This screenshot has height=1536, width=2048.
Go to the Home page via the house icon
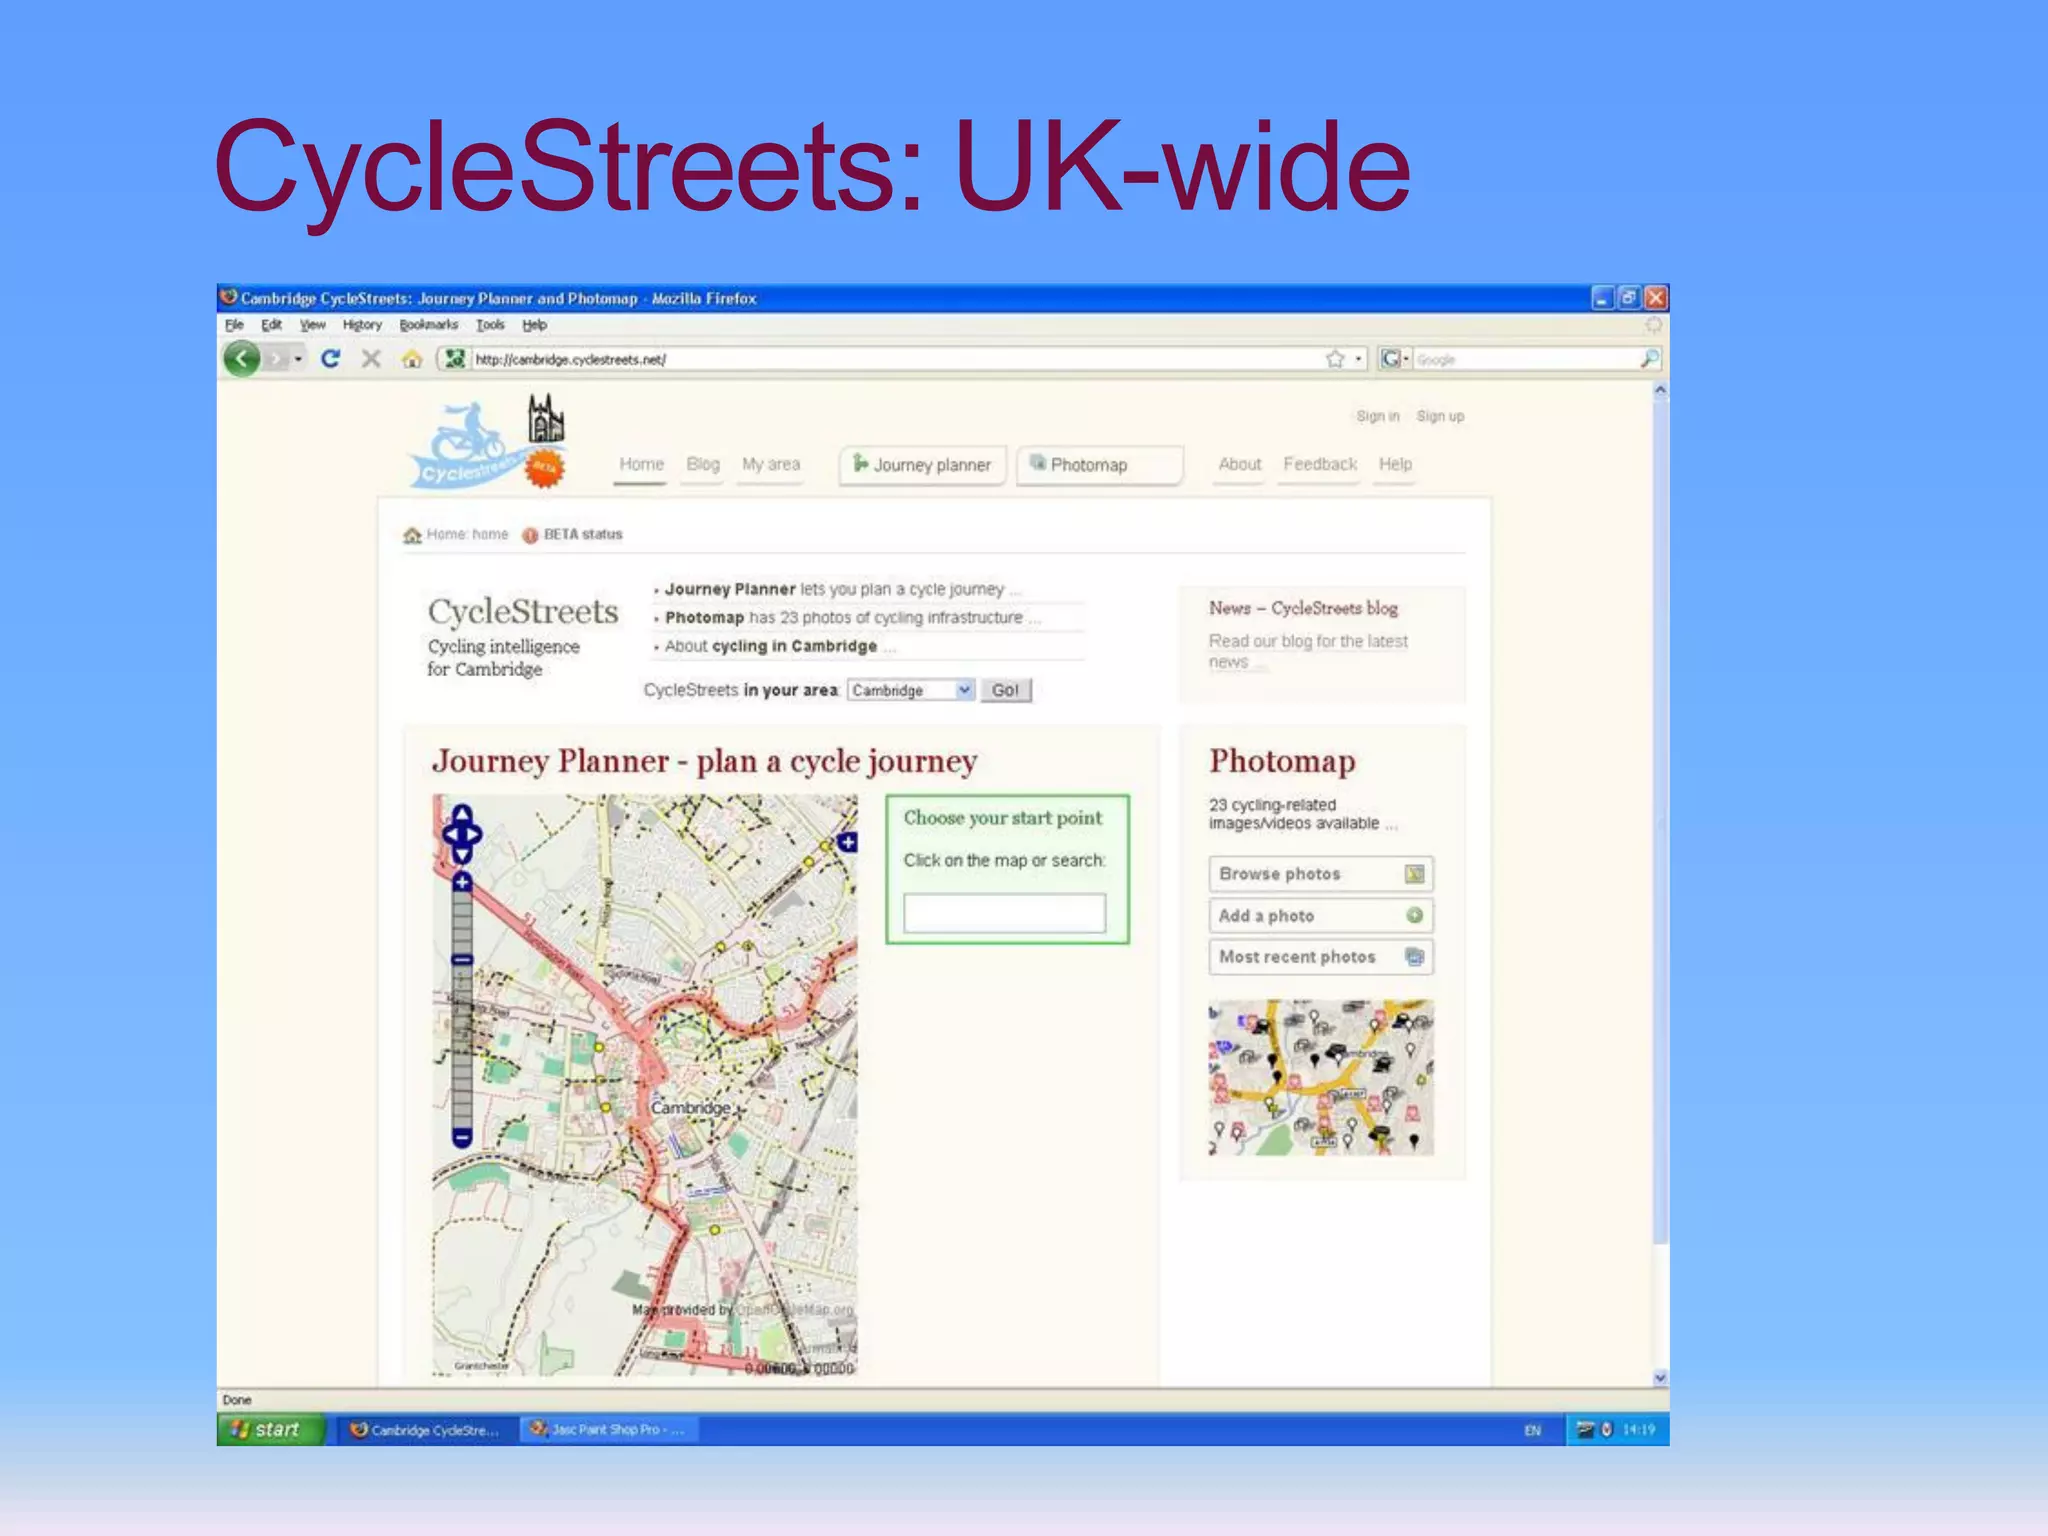pyautogui.click(x=412, y=359)
